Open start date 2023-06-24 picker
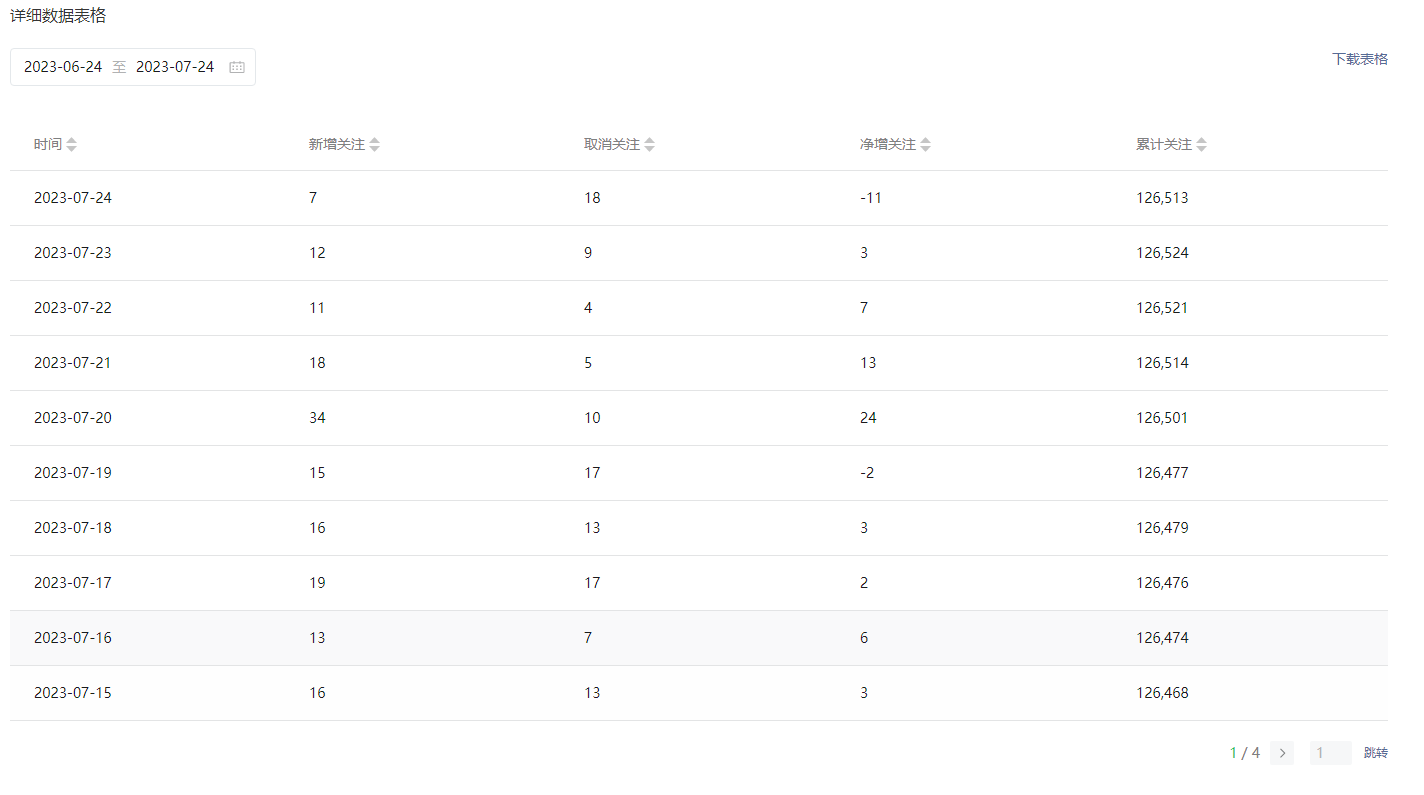The width and height of the screenshot is (1424, 795). [63, 67]
